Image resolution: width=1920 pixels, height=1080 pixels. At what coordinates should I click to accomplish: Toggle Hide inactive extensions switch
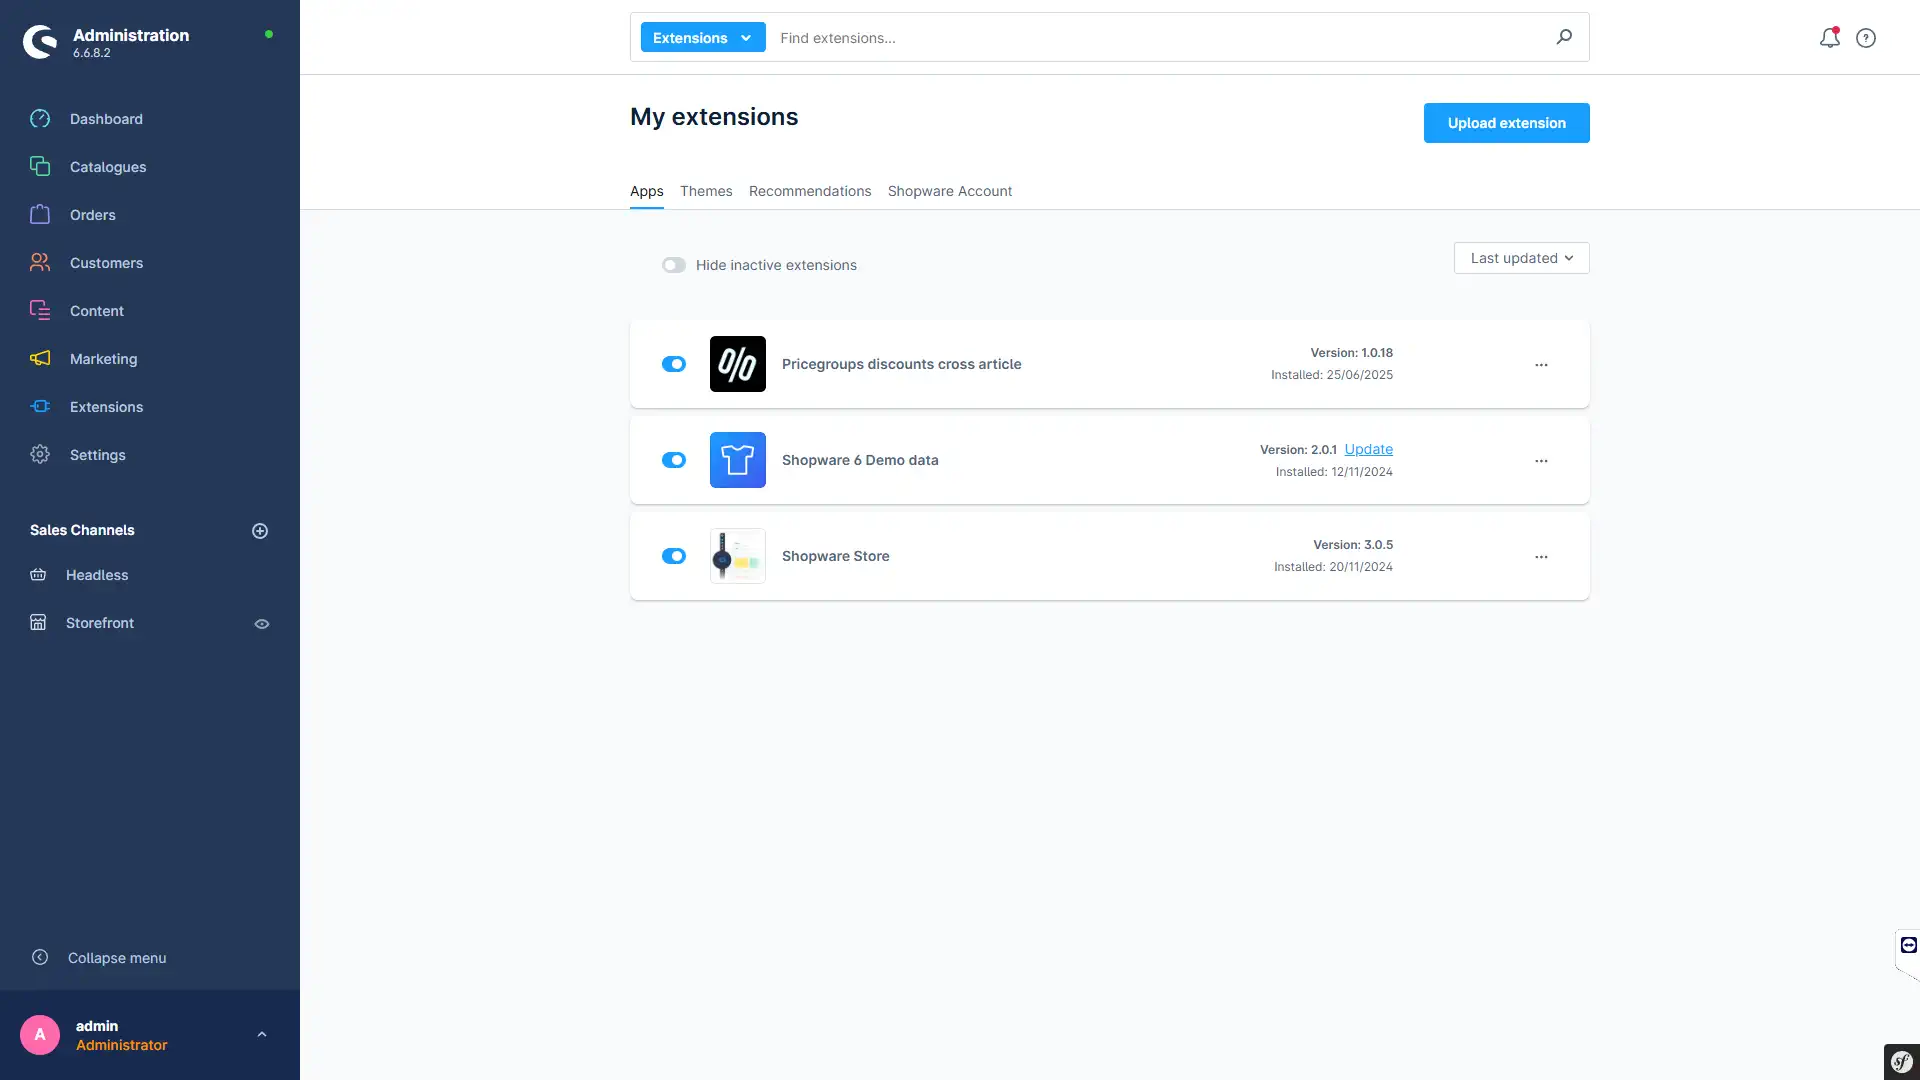click(674, 265)
